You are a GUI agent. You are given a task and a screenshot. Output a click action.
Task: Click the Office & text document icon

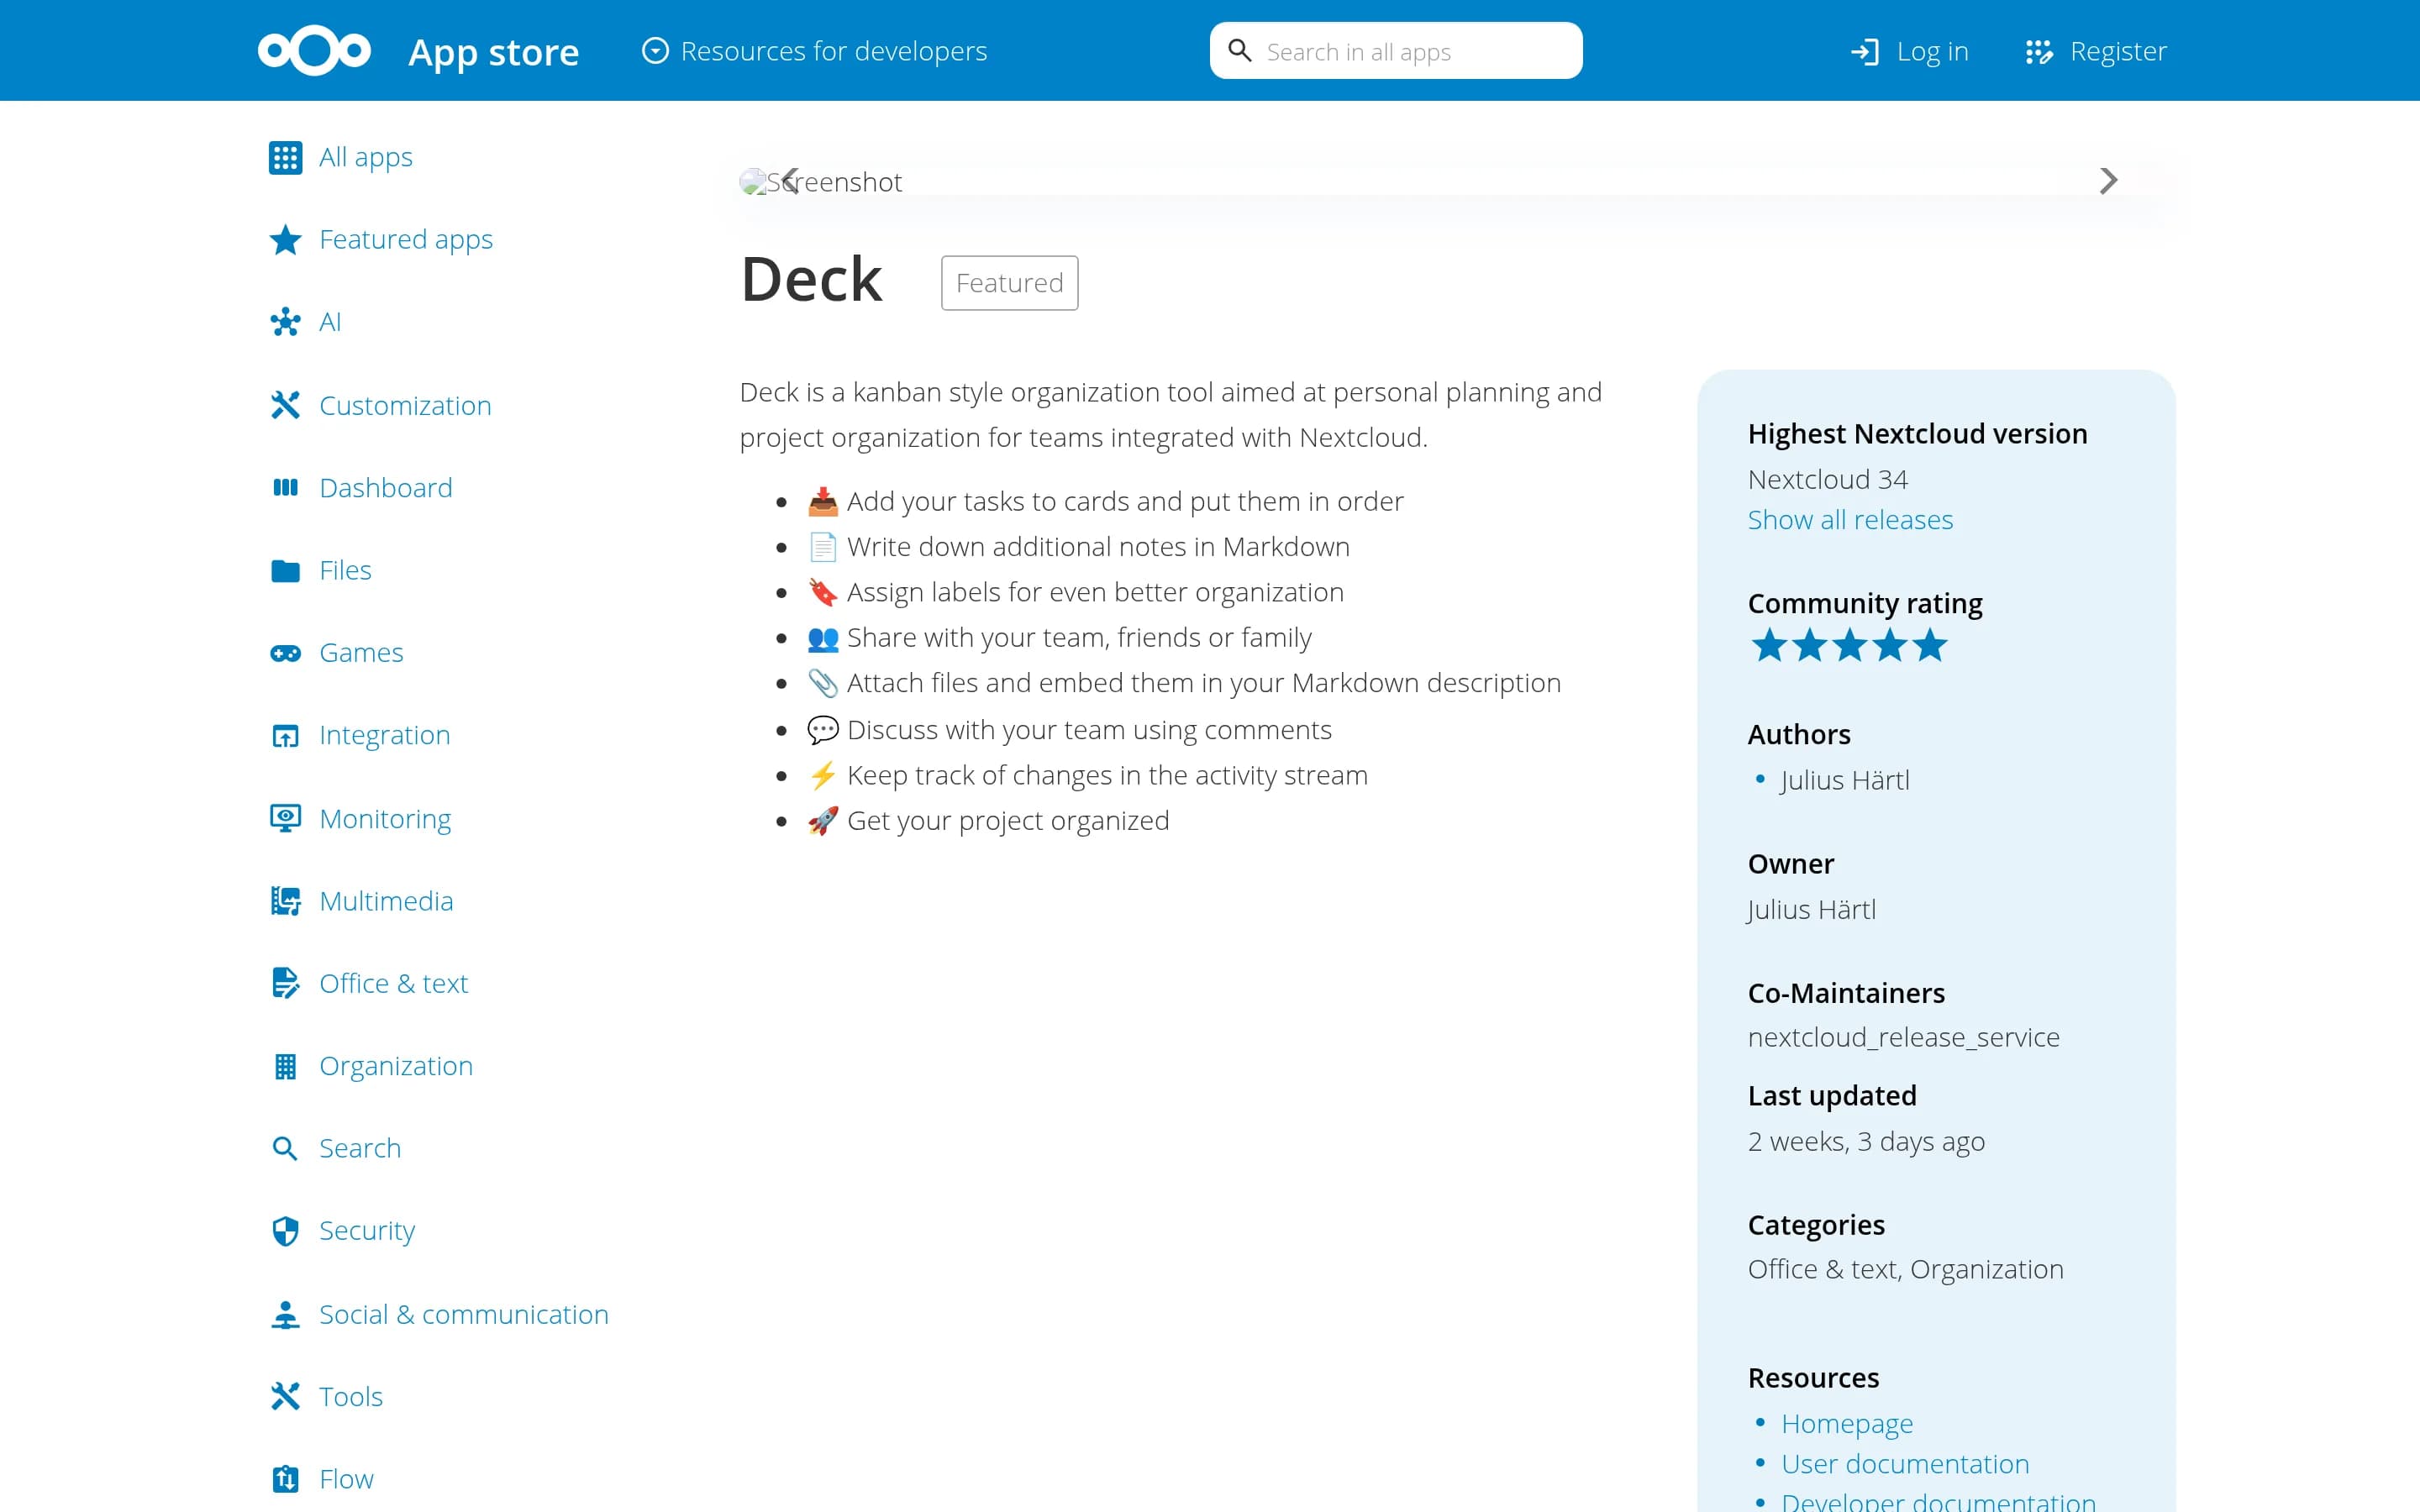point(285,983)
